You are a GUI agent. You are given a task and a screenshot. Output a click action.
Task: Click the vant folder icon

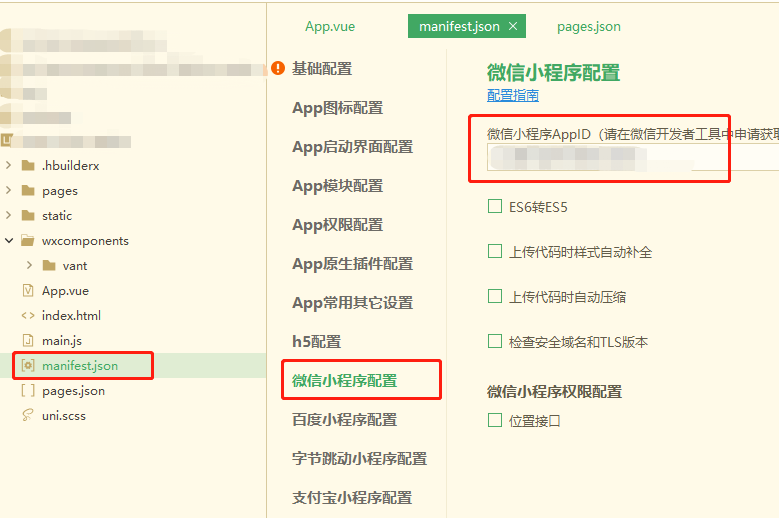coord(49,266)
